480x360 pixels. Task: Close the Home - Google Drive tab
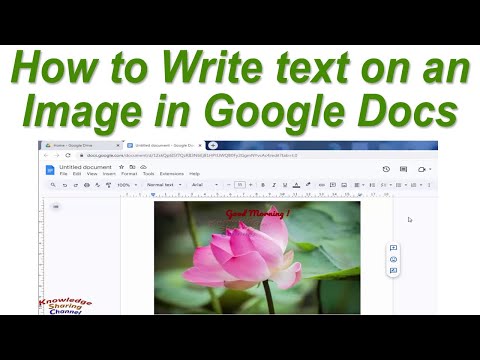pos(118,146)
